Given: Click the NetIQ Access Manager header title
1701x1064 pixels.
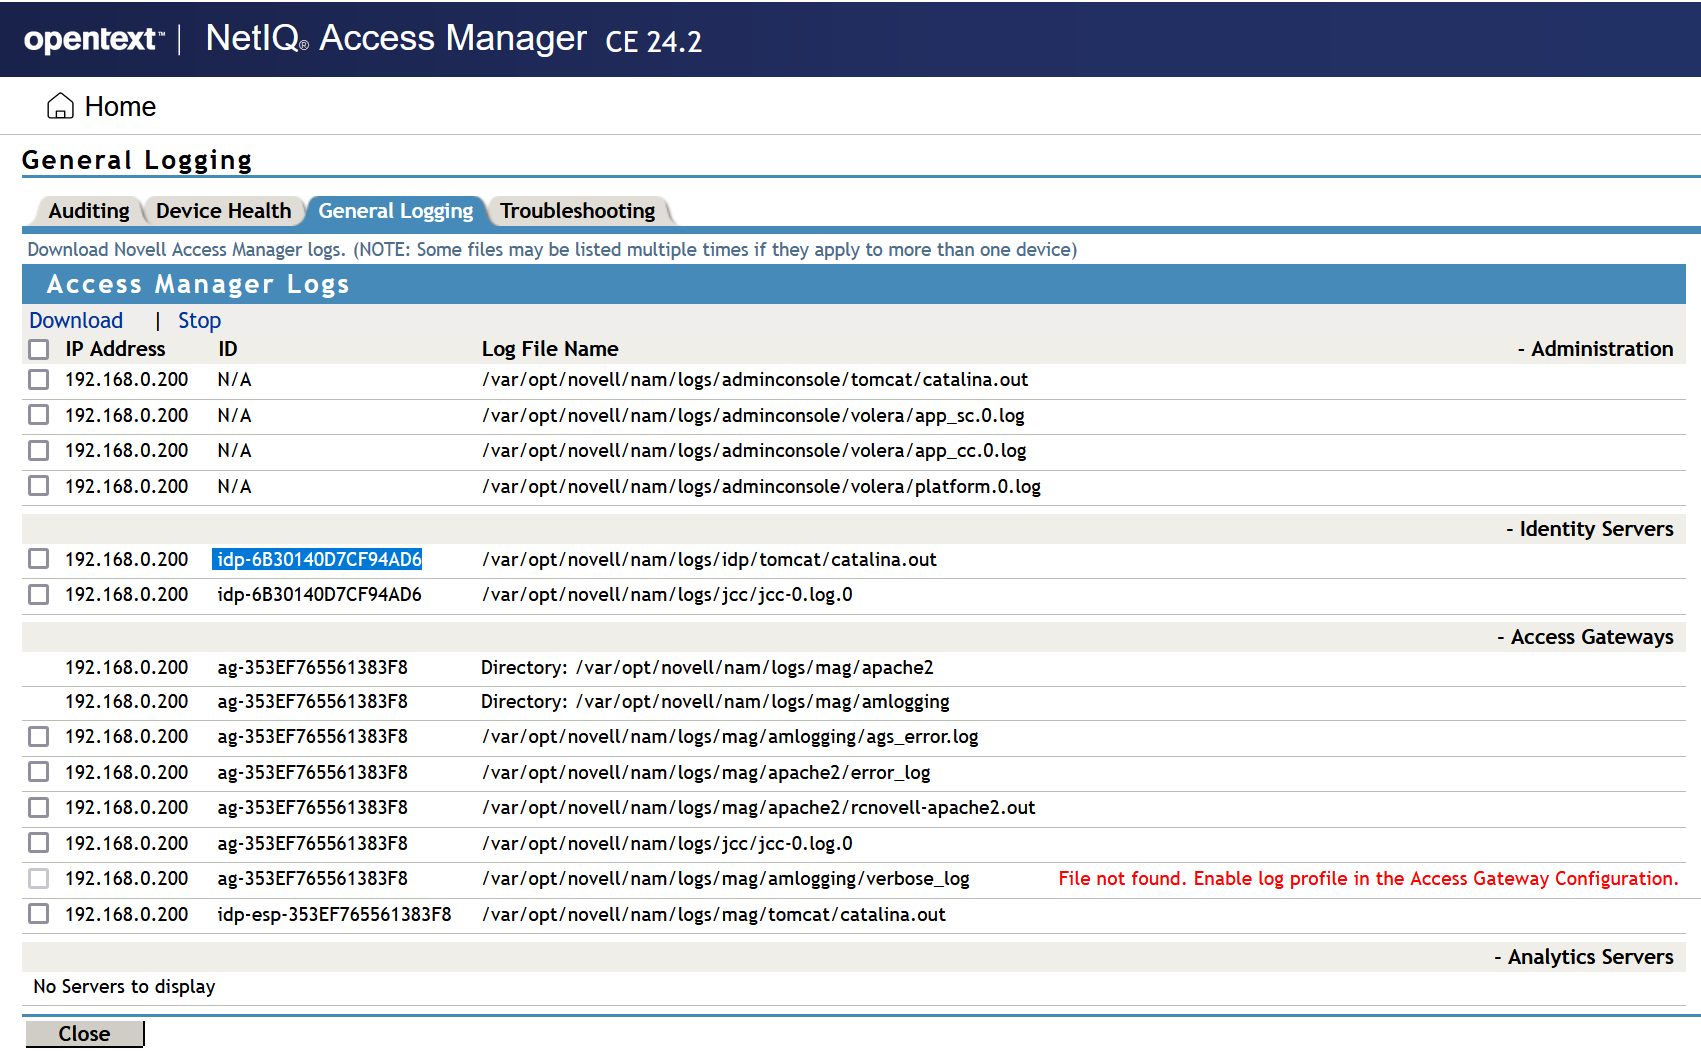Looking at the screenshot, I should [x=395, y=39].
